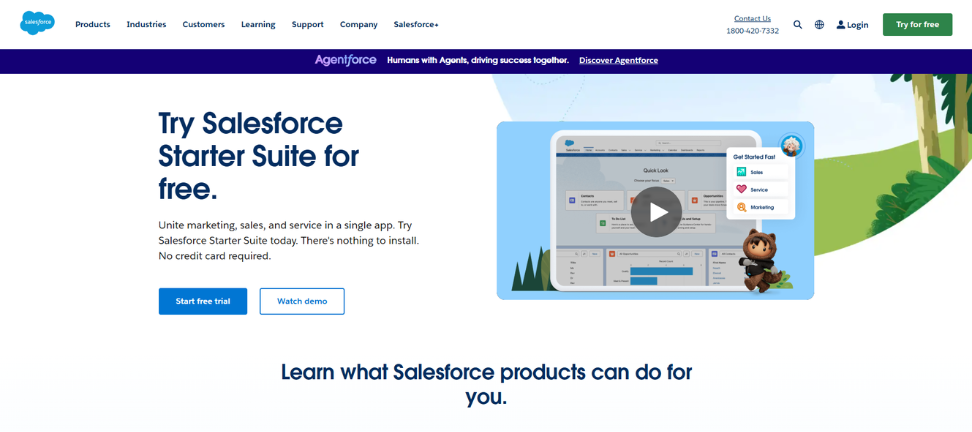Click the globe language selector icon
The width and height of the screenshot is (972, 432).
click(819, 25)
